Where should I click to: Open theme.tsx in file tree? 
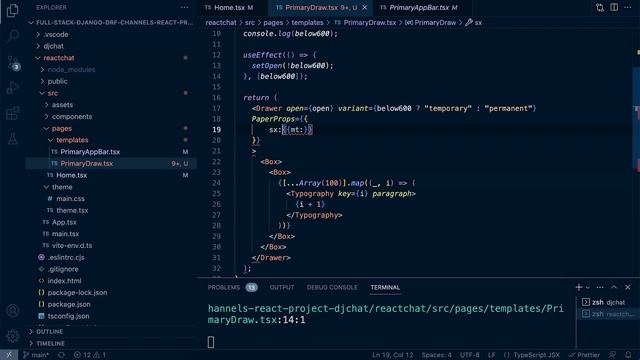[x=72, y=210]
